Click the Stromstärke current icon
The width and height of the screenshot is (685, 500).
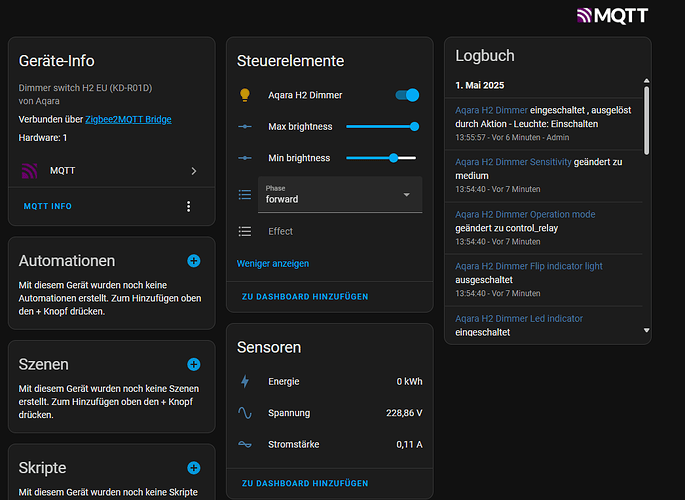pos(245,445)
